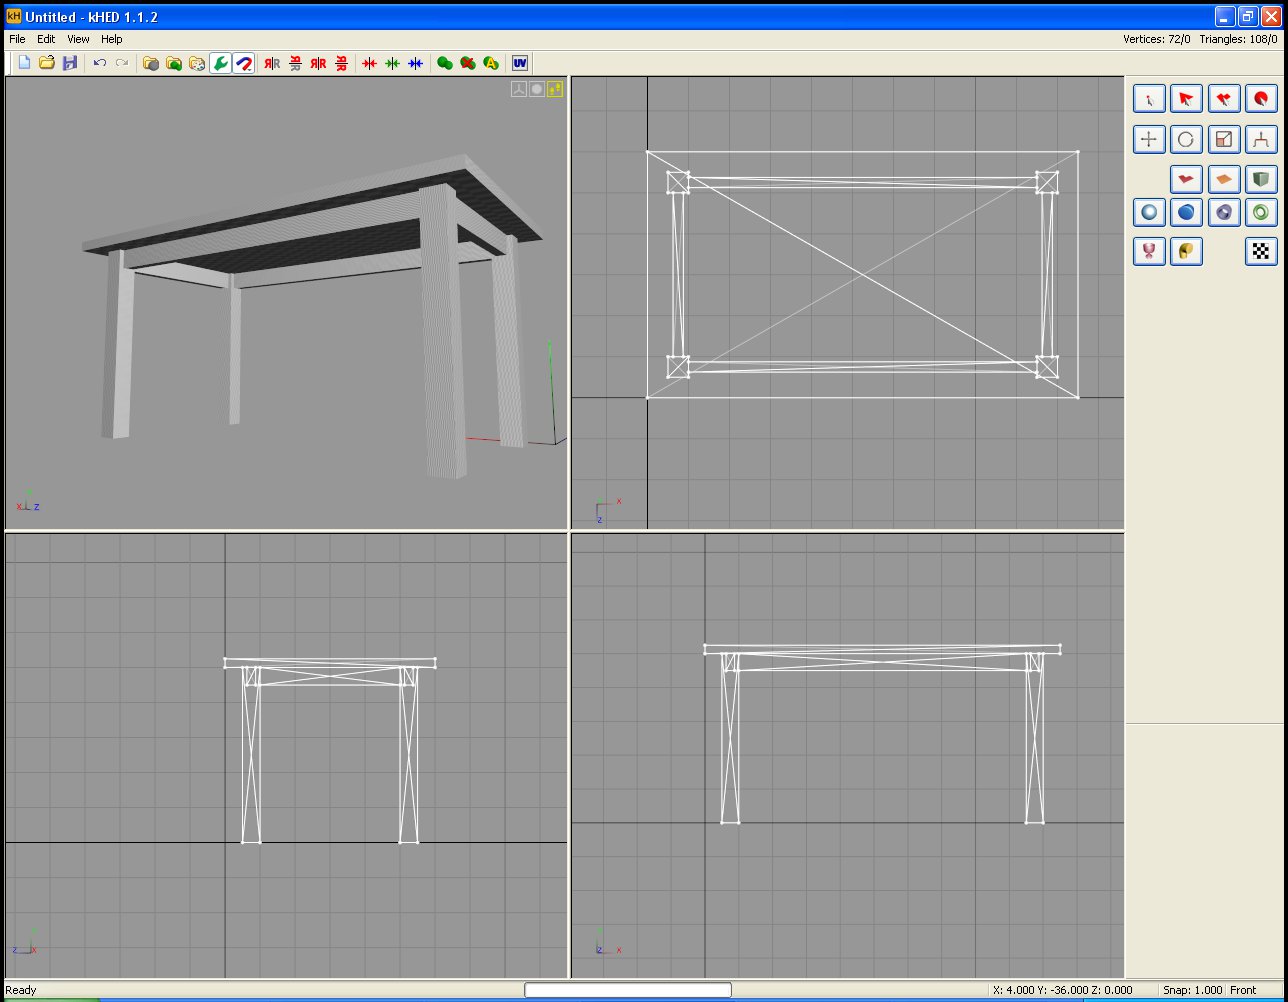Choose the light blue sphere primitive tool
1288x1002 pixels.
click(1149, 212)
